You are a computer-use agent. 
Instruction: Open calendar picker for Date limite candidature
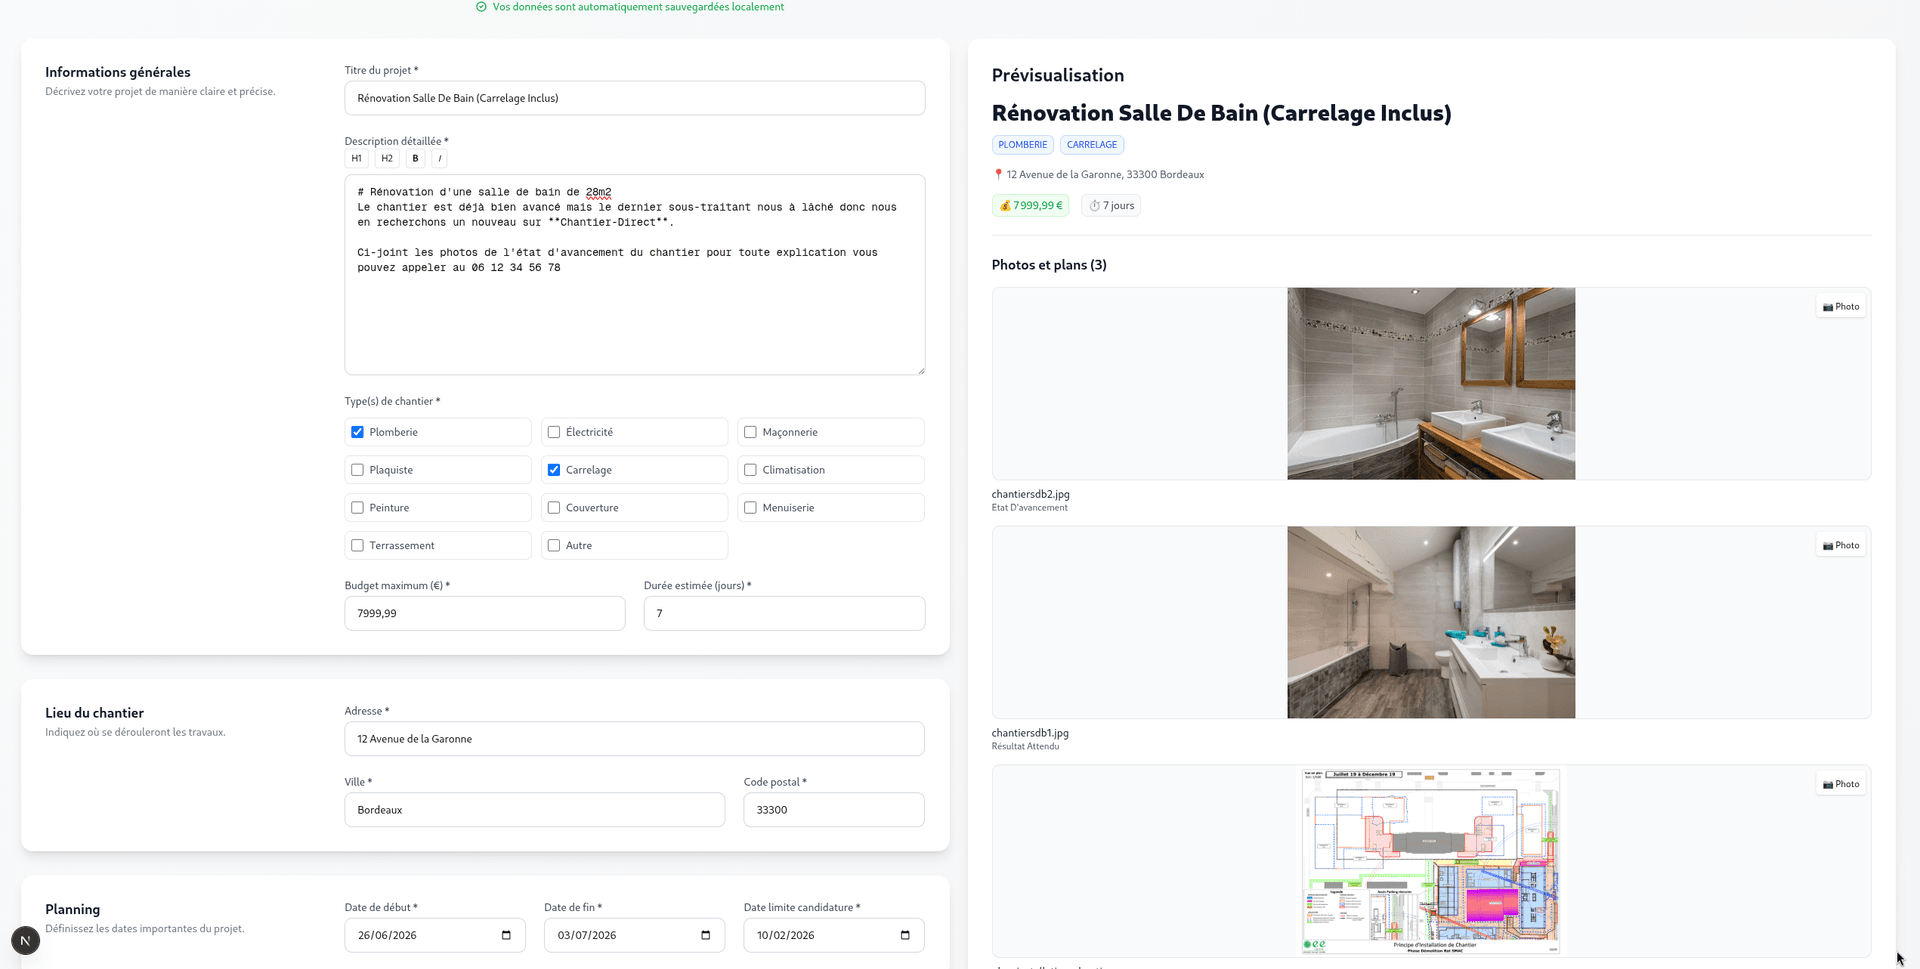[x=905, y=935]
